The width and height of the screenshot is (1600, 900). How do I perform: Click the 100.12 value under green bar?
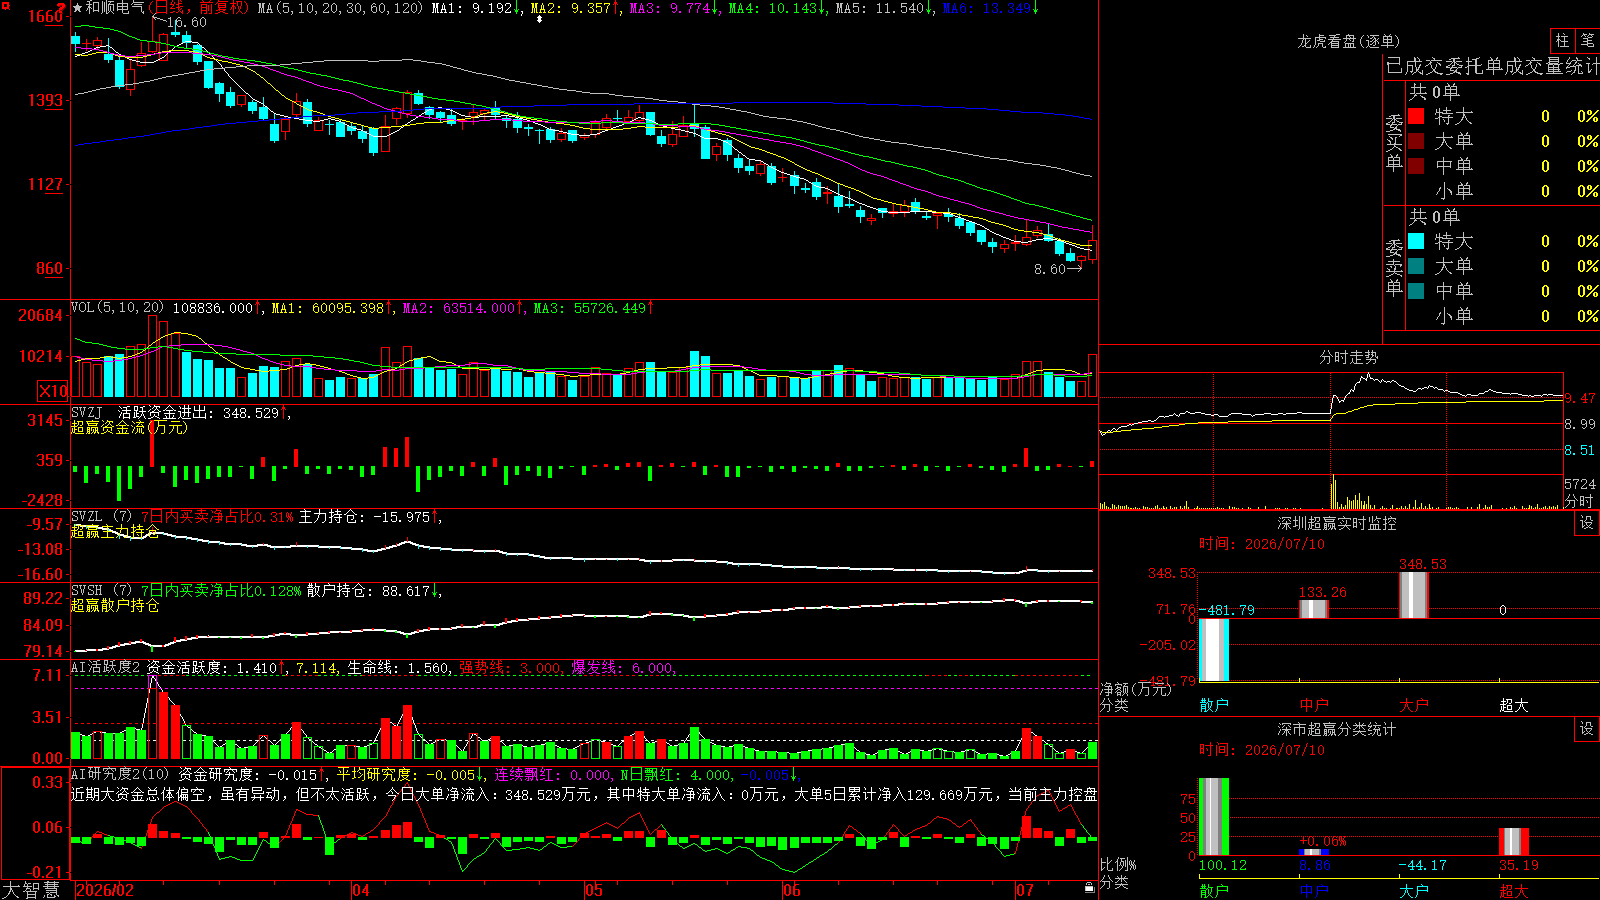click(1223, 865)
